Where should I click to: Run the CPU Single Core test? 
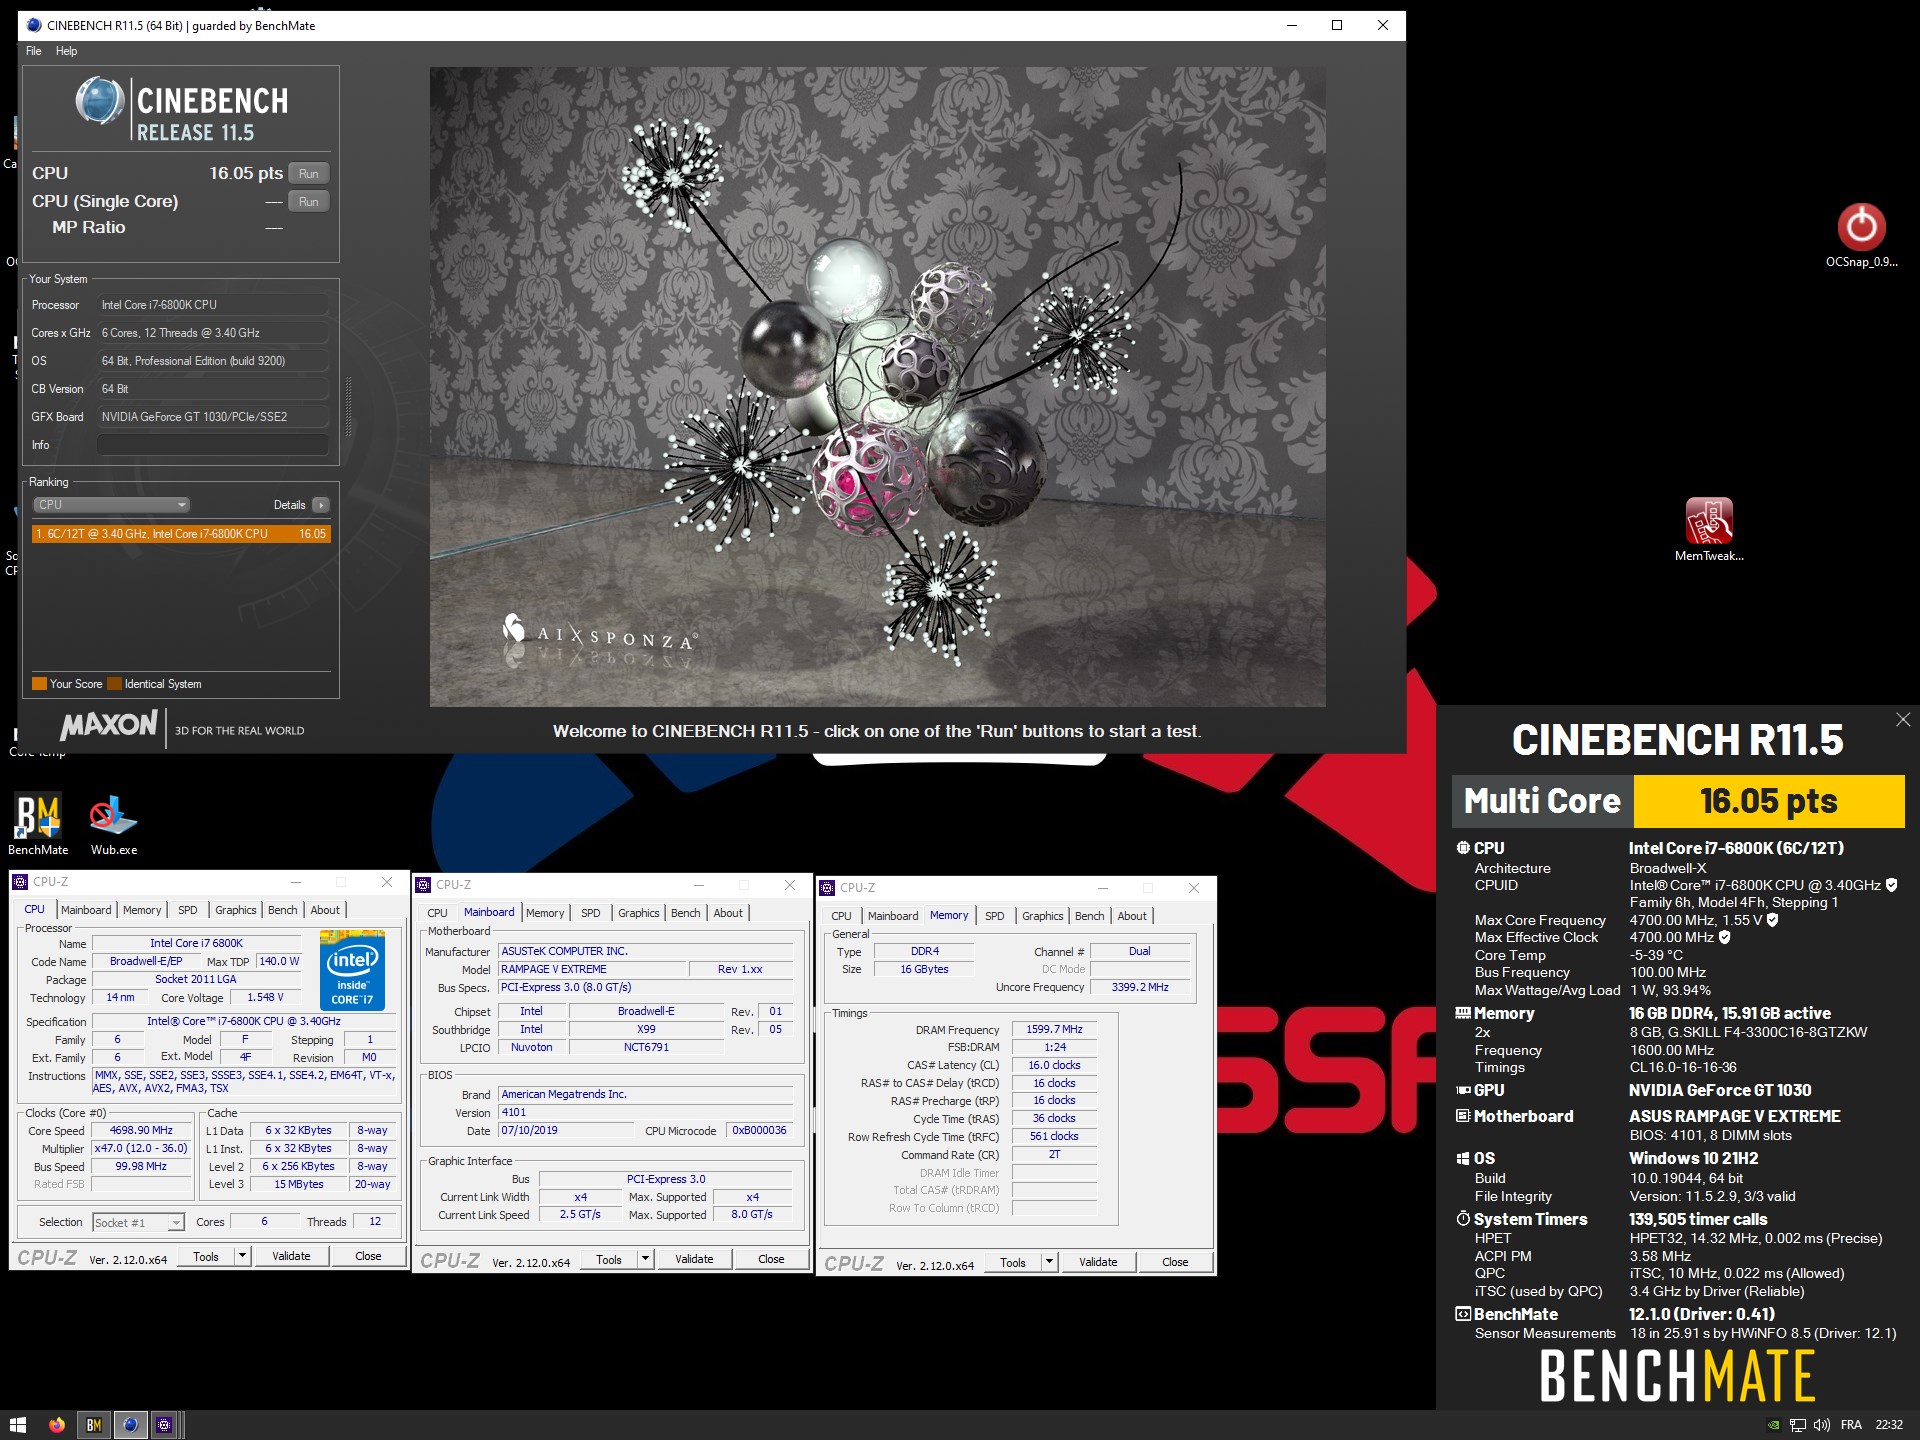[309, 202]
